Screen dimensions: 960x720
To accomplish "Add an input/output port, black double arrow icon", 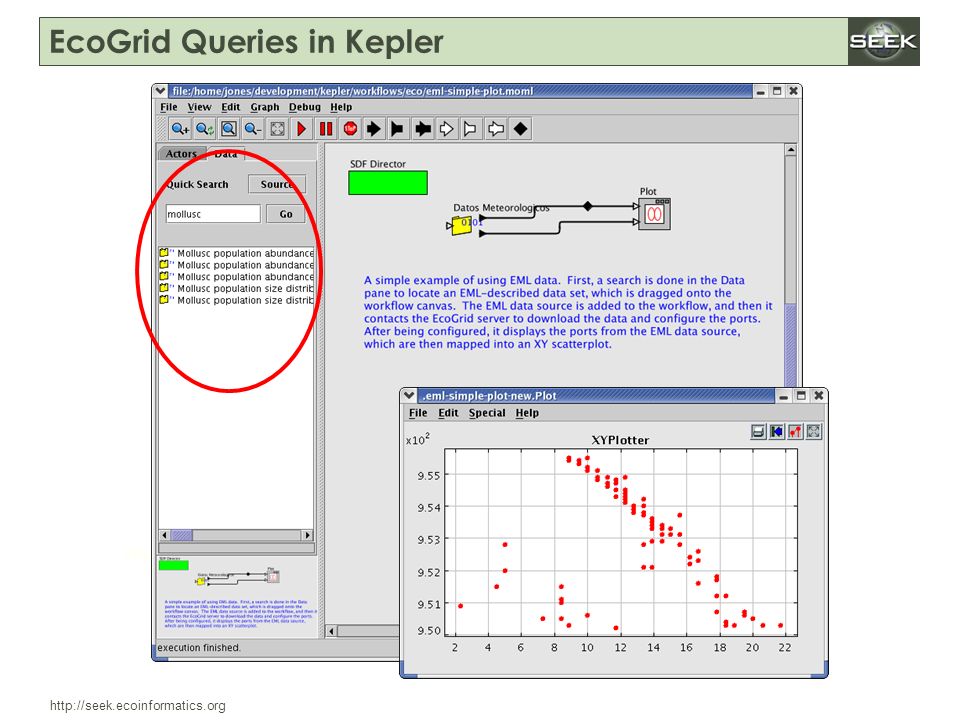I will pyautogui.click(x=422, y=129).
